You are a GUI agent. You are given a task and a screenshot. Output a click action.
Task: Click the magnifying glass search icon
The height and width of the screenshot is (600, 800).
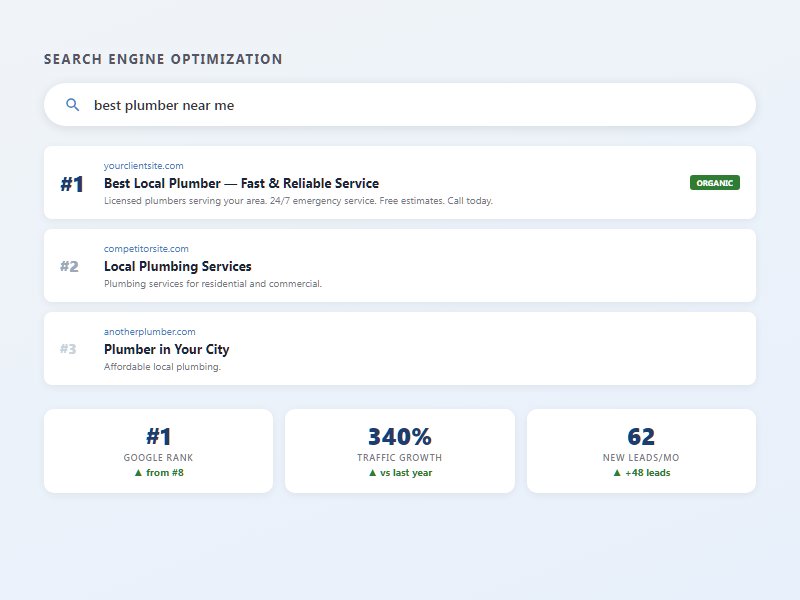[72, 105]
